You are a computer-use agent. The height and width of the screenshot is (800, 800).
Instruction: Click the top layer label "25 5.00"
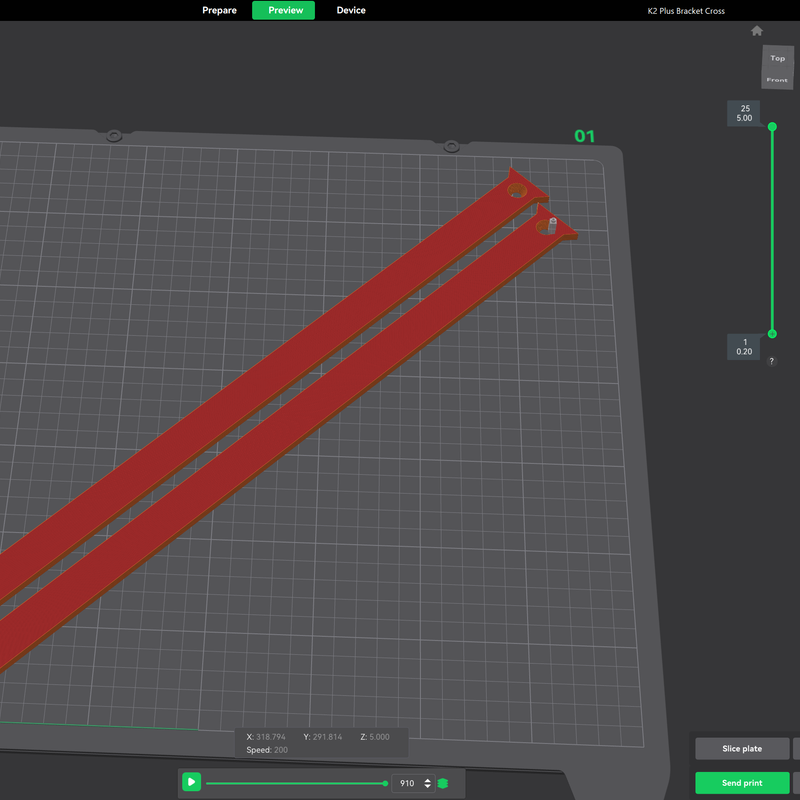click(x=744, y=113)
